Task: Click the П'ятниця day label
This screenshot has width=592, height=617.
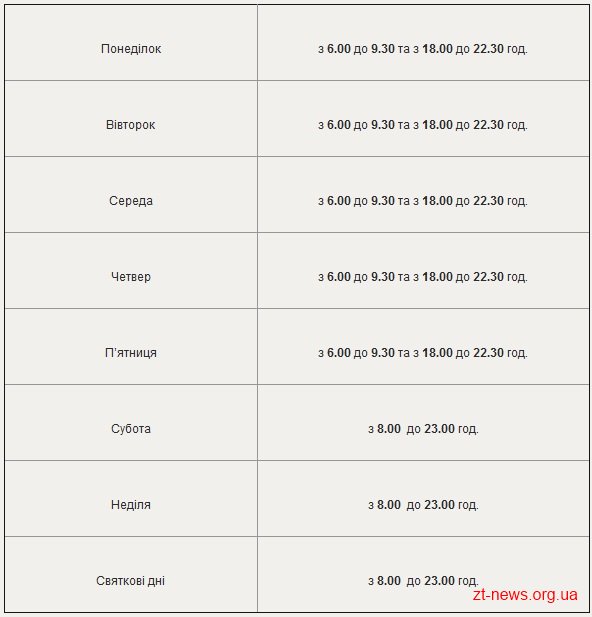Action: pos(131,353)
